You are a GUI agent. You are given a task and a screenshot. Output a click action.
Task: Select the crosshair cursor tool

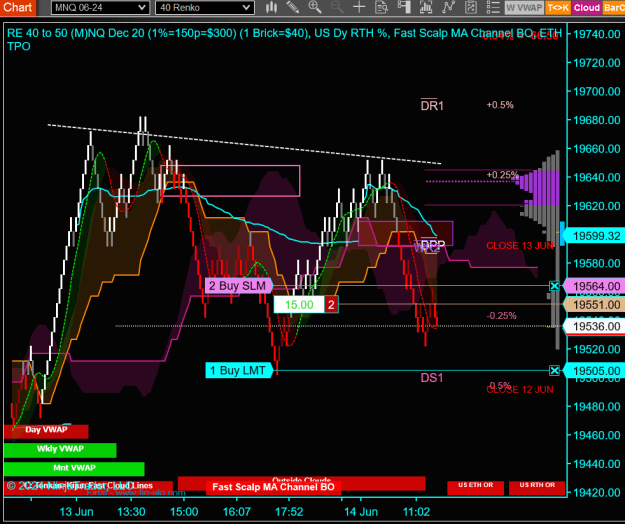click(x=359, y=7)
